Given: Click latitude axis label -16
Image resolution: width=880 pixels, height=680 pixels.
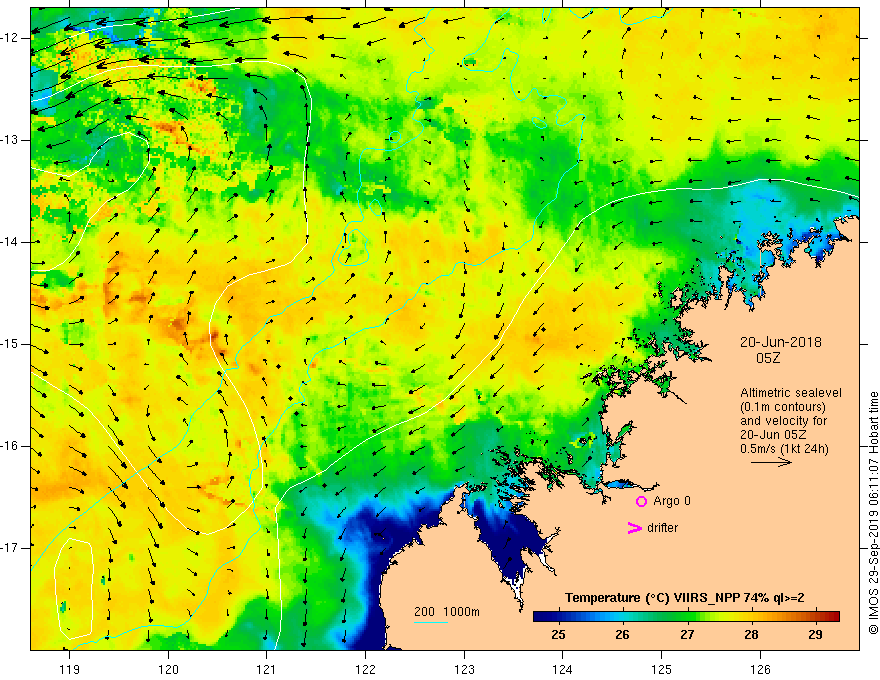Looking at the screenshot, I should [11, 446].
